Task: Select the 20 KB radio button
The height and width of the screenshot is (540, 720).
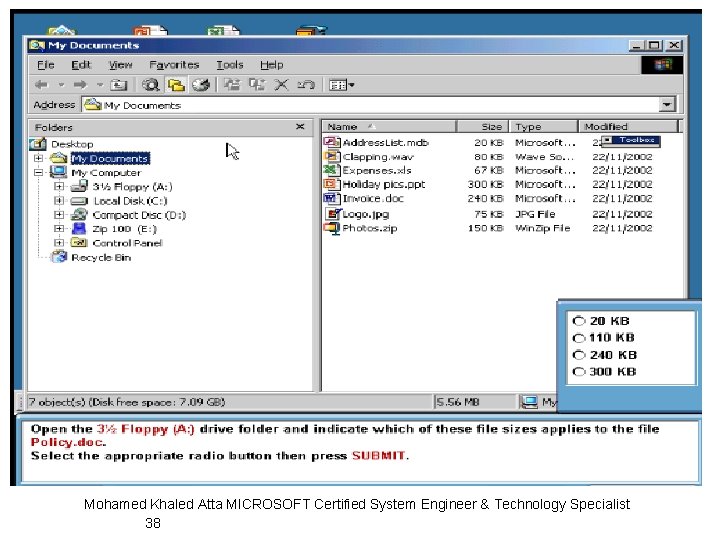Action: tap(579, 321)
